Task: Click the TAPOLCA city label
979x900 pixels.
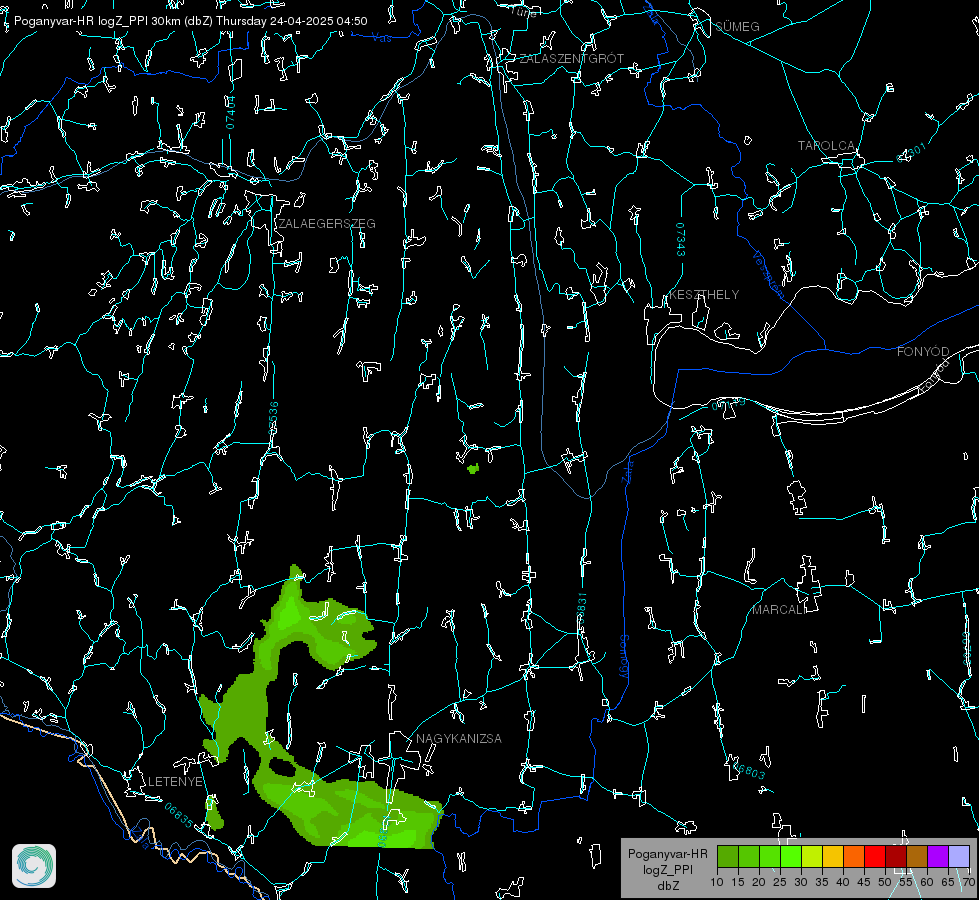Action: tap(826, 146)
